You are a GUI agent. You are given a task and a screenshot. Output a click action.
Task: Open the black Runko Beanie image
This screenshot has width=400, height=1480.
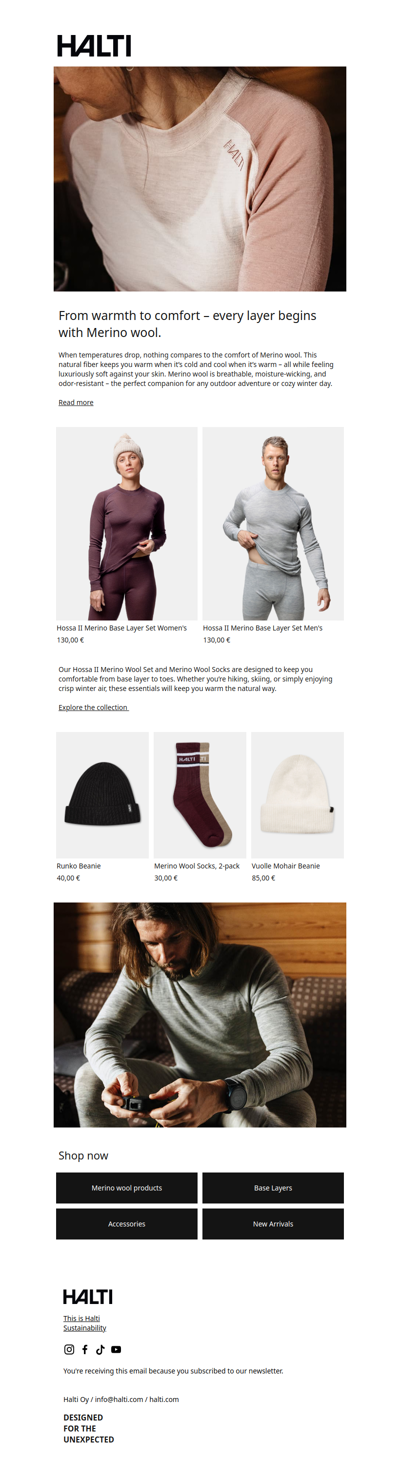tap(102, 795)
